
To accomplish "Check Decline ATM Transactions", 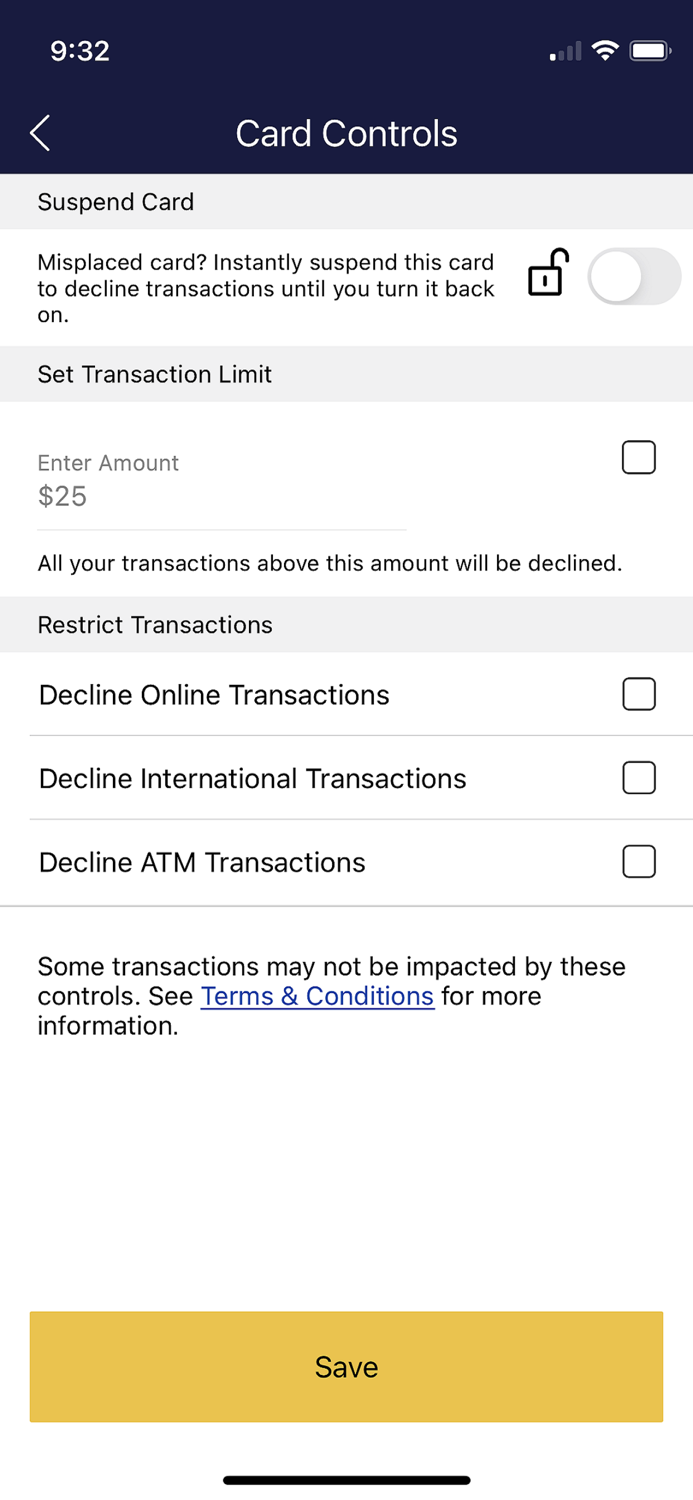I will click(x=638, y=861).
